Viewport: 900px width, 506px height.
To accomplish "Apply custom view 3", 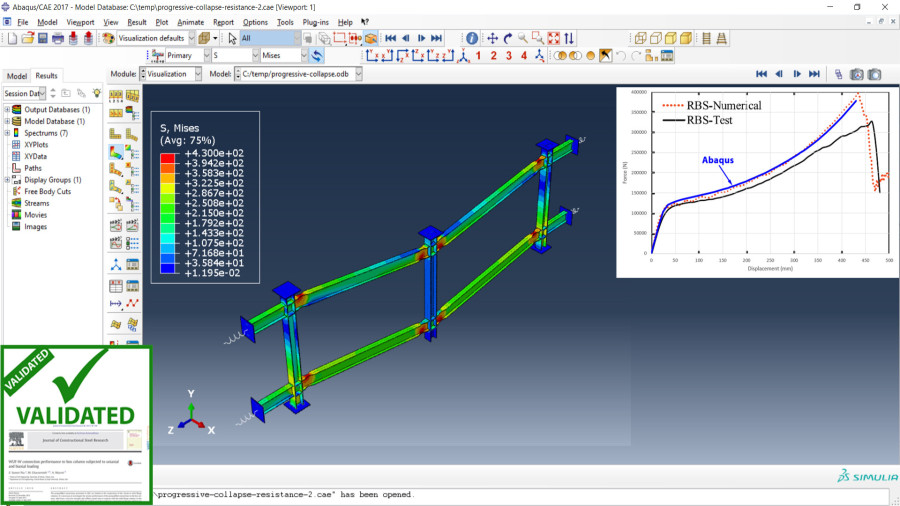I will [x=509, y=56].
